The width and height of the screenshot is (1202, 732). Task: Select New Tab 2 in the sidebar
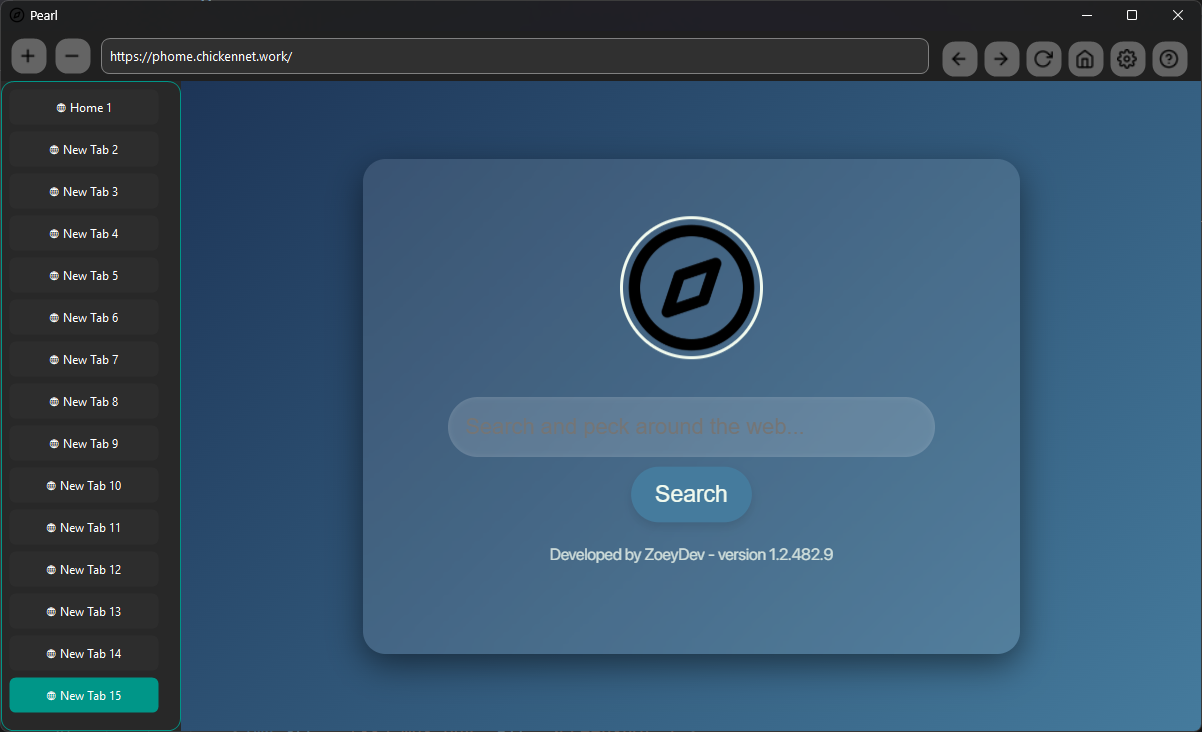83,149
